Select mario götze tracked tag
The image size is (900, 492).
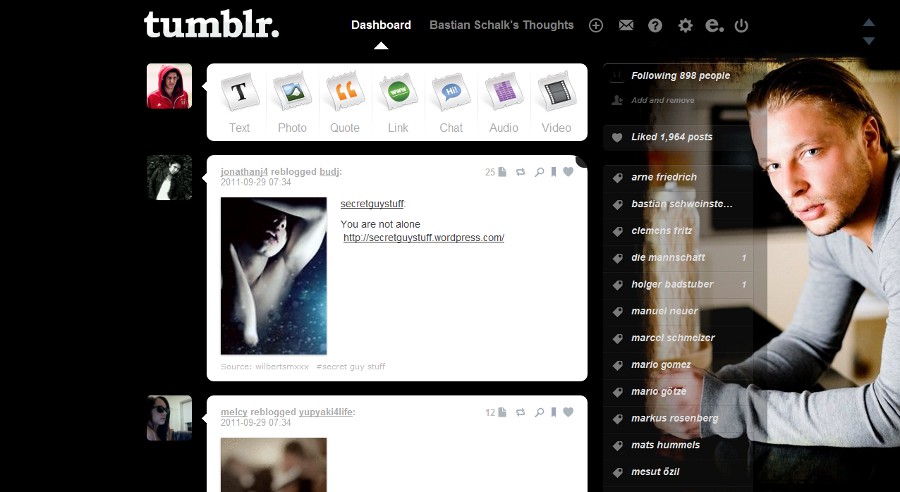(678, 392)
